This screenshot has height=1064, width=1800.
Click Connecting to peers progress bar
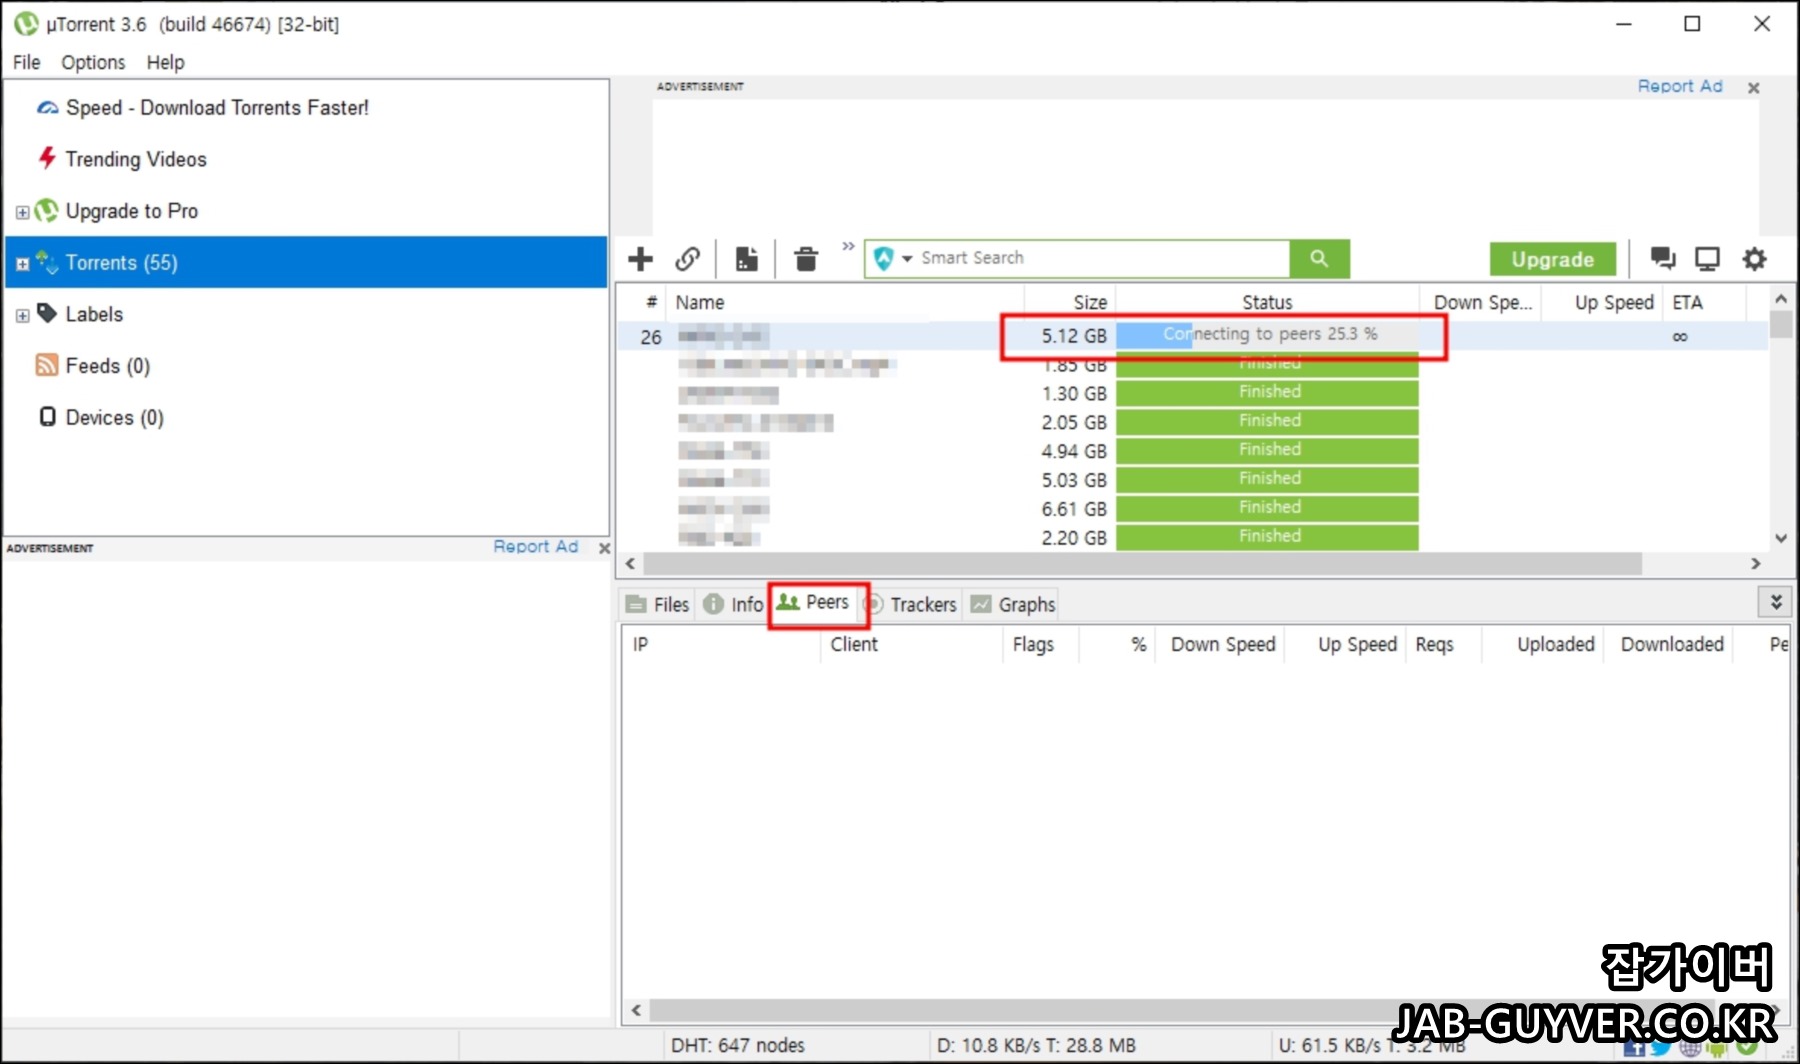pos(1267,335)
